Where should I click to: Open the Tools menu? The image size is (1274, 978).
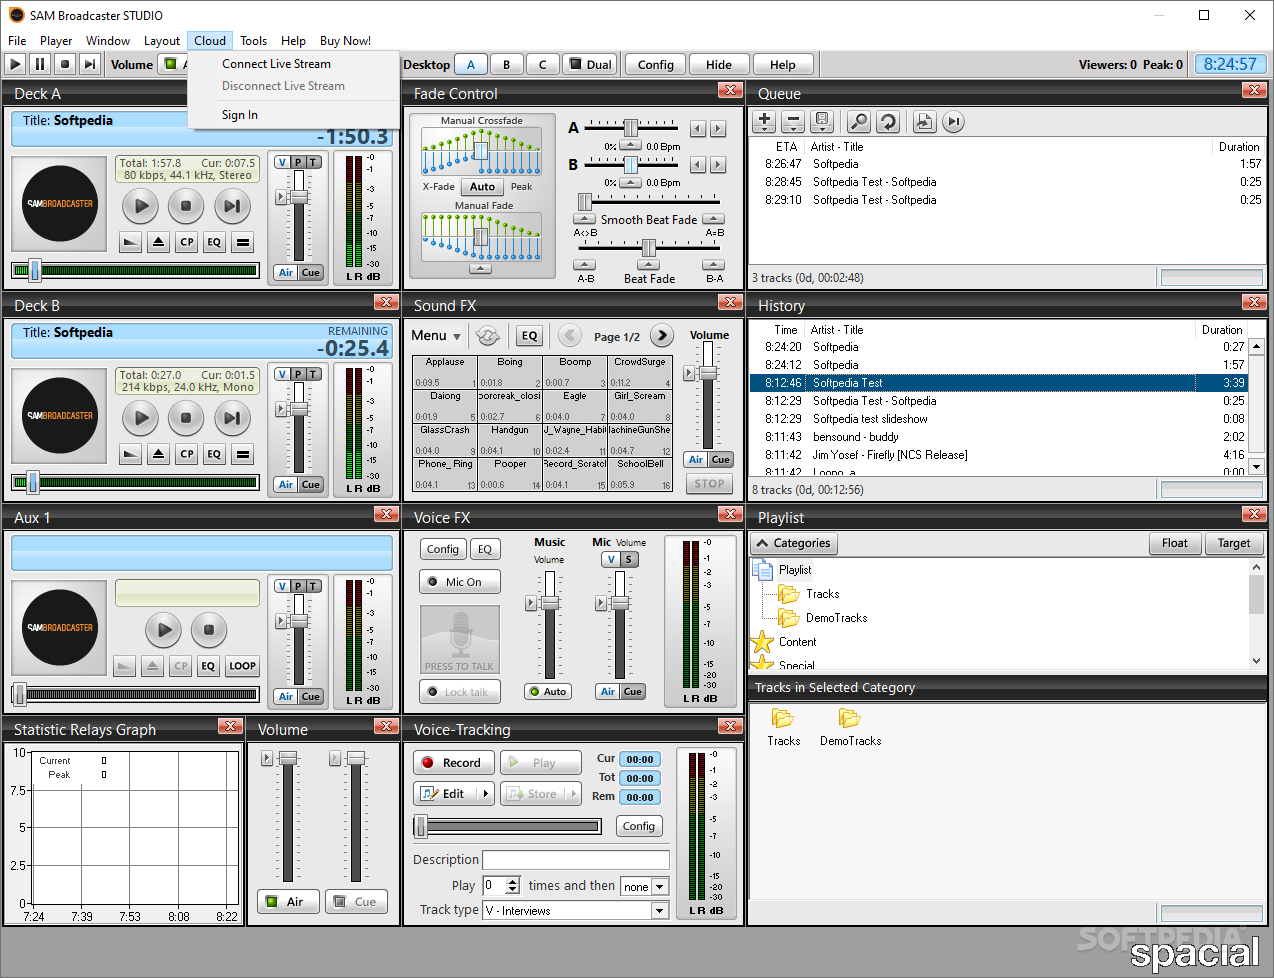point(253,41)
